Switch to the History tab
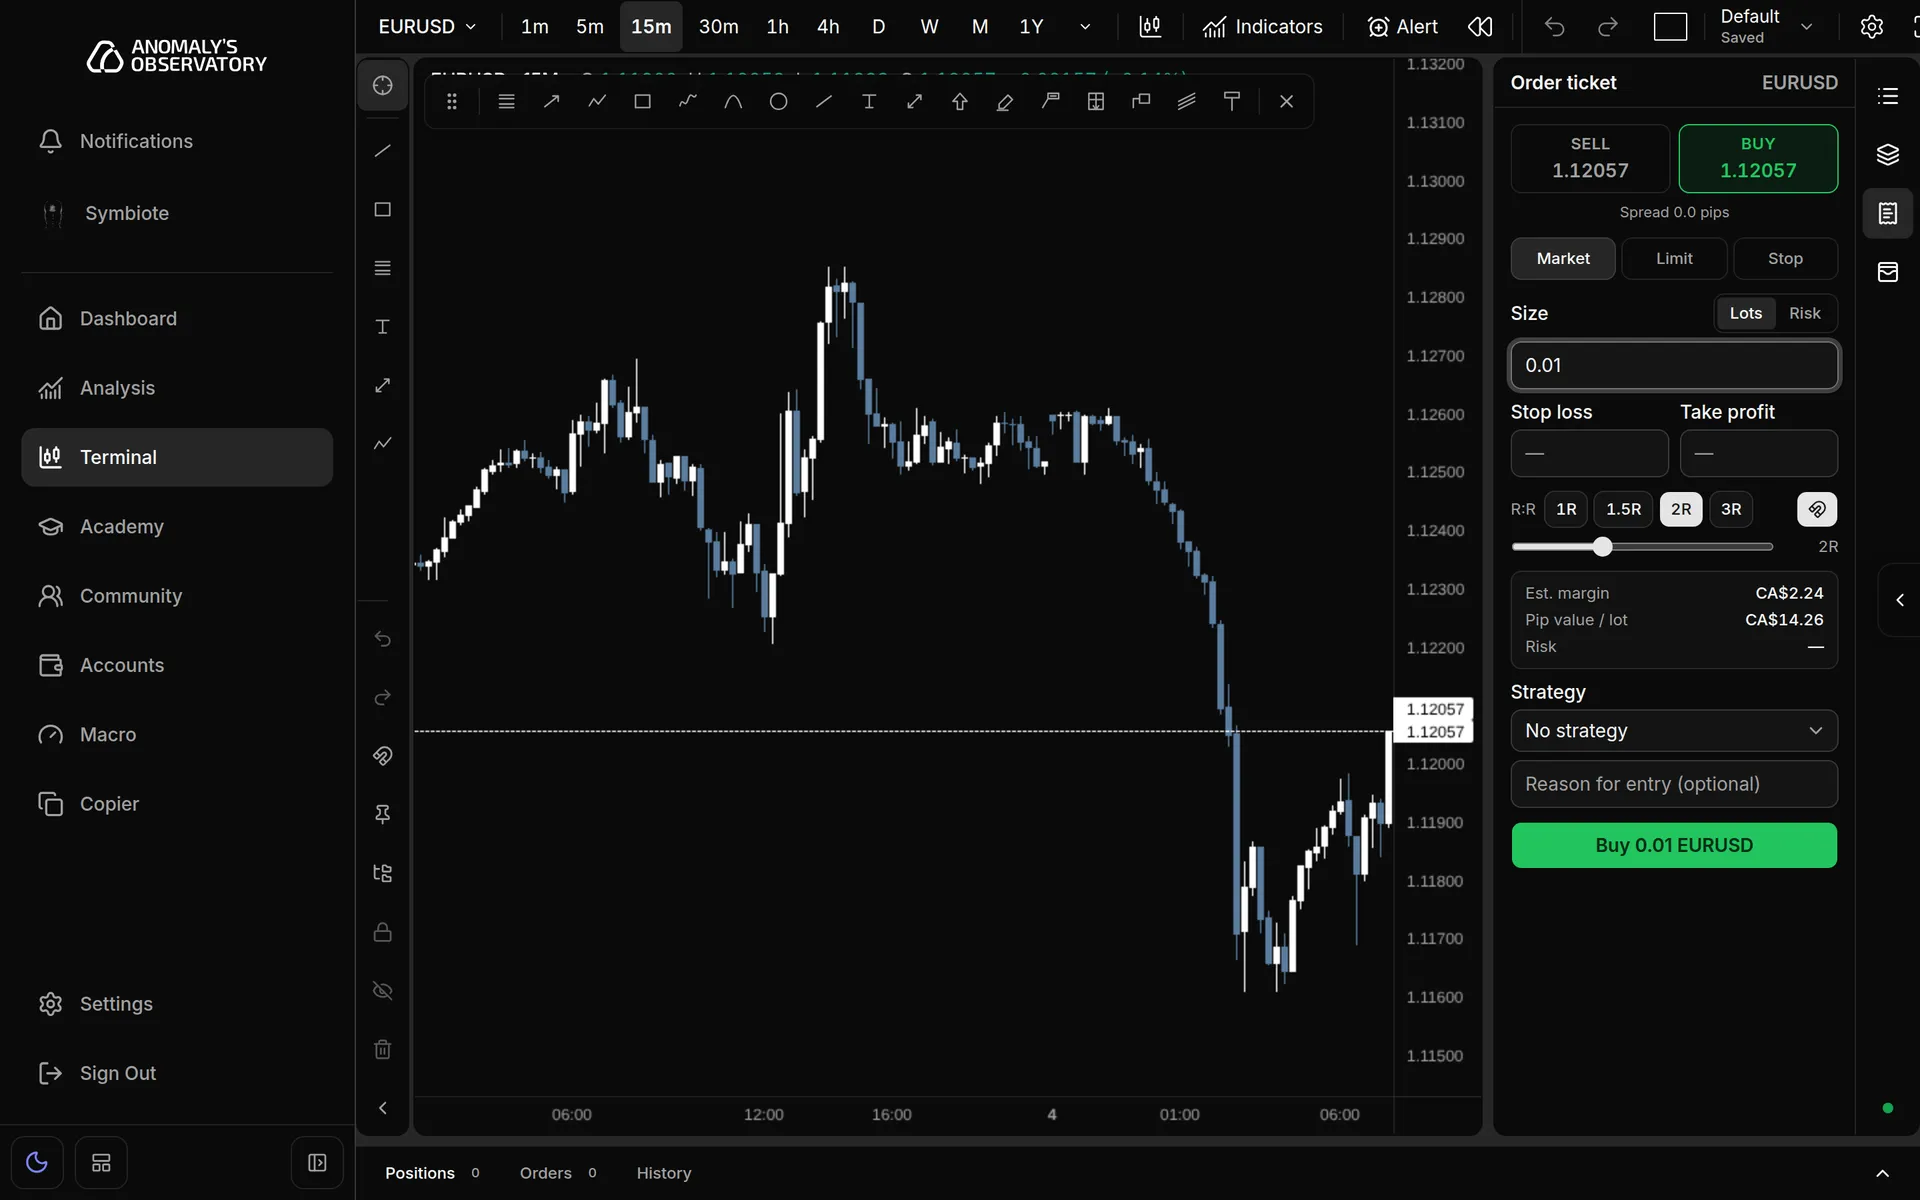Screen dimensions: 1920x1200 [664, 1173]
